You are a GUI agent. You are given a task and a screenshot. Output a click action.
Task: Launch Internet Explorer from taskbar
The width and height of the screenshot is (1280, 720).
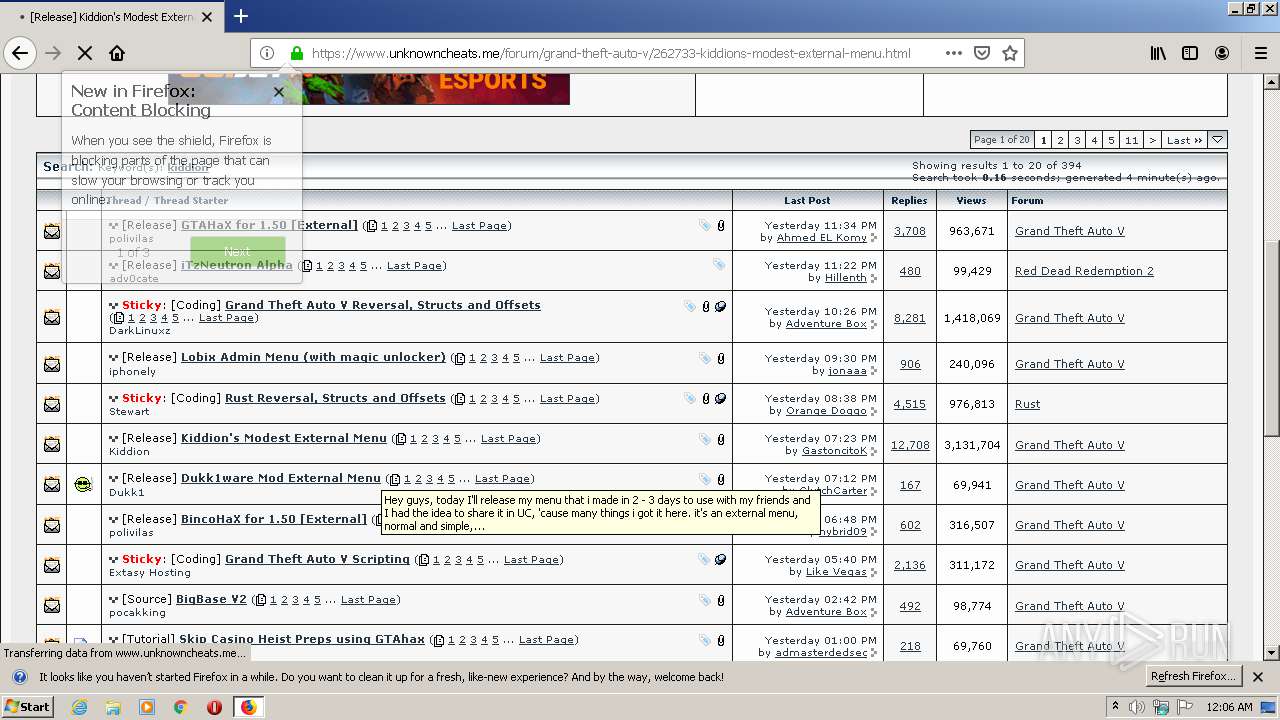tap(80, 707)
